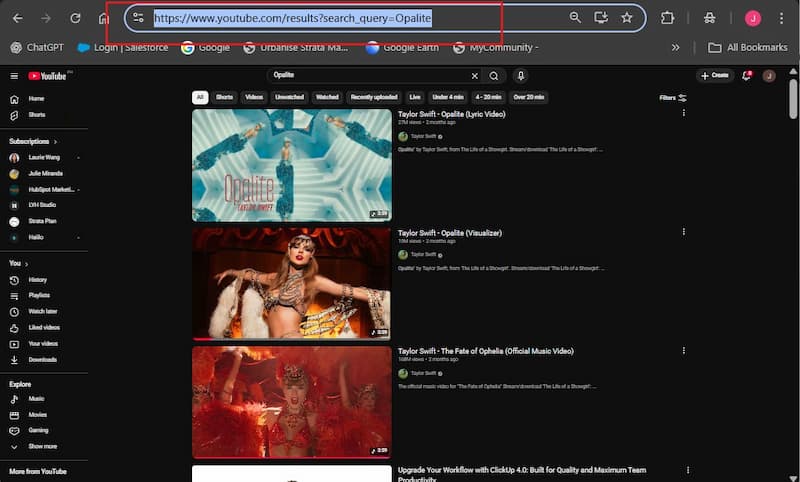The image size is (800, 482).
Task: Open the browser home page icon
Action: pyautogui.click(x=104, y=18)
